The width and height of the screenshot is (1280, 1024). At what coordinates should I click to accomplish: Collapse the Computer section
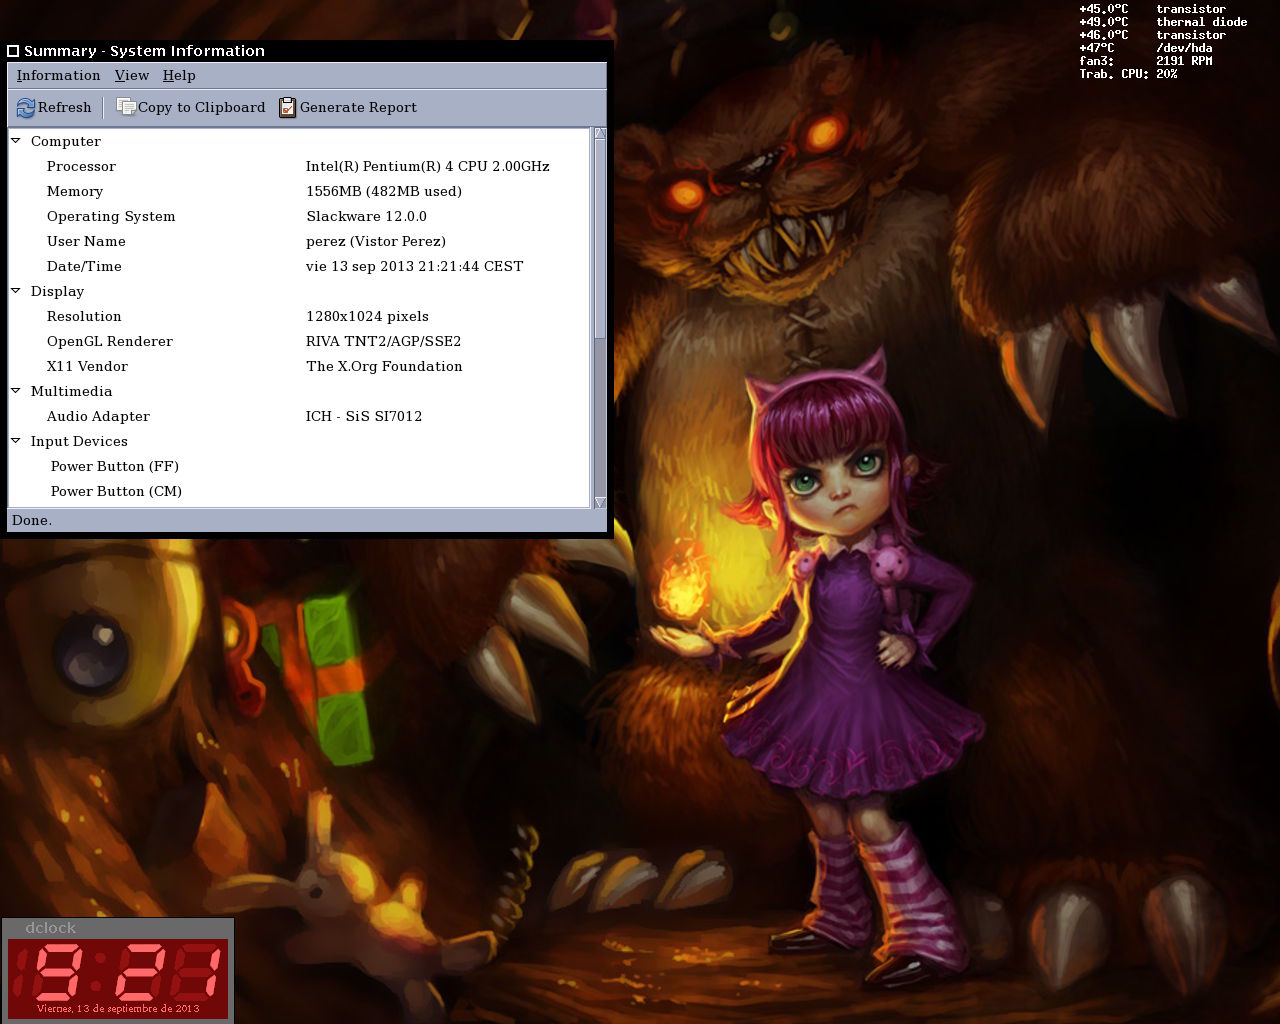(16, 141)
